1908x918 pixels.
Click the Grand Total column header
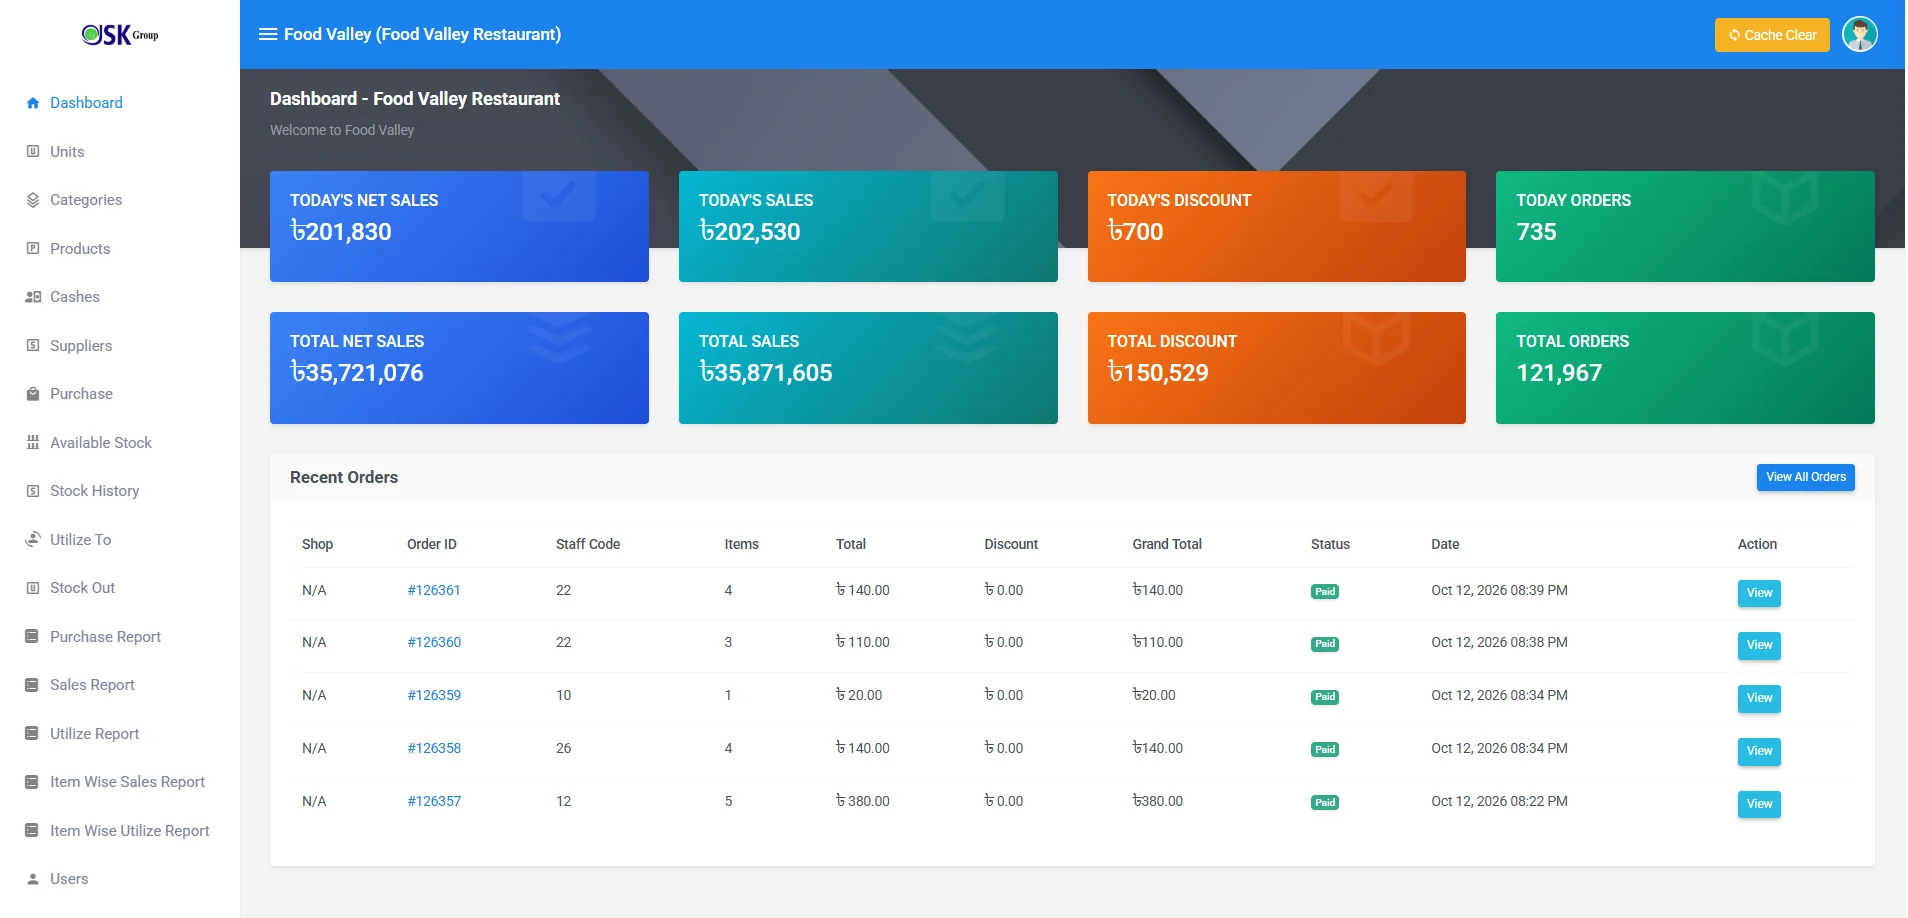pos(1167,544)
